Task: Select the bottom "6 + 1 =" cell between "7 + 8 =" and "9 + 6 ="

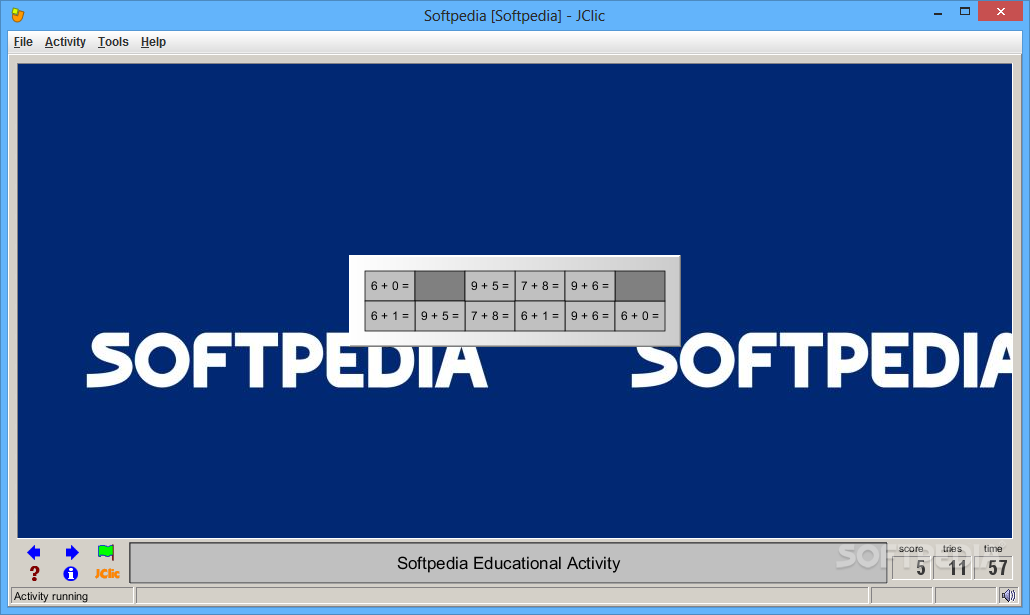Action: (x=540, y=316)
